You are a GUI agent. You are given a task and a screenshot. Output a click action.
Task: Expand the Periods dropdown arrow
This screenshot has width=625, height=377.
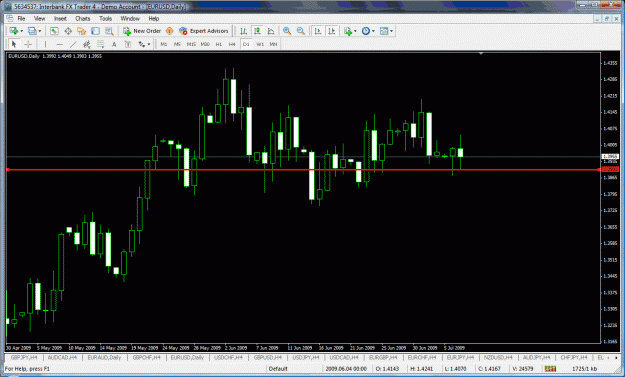373,31
